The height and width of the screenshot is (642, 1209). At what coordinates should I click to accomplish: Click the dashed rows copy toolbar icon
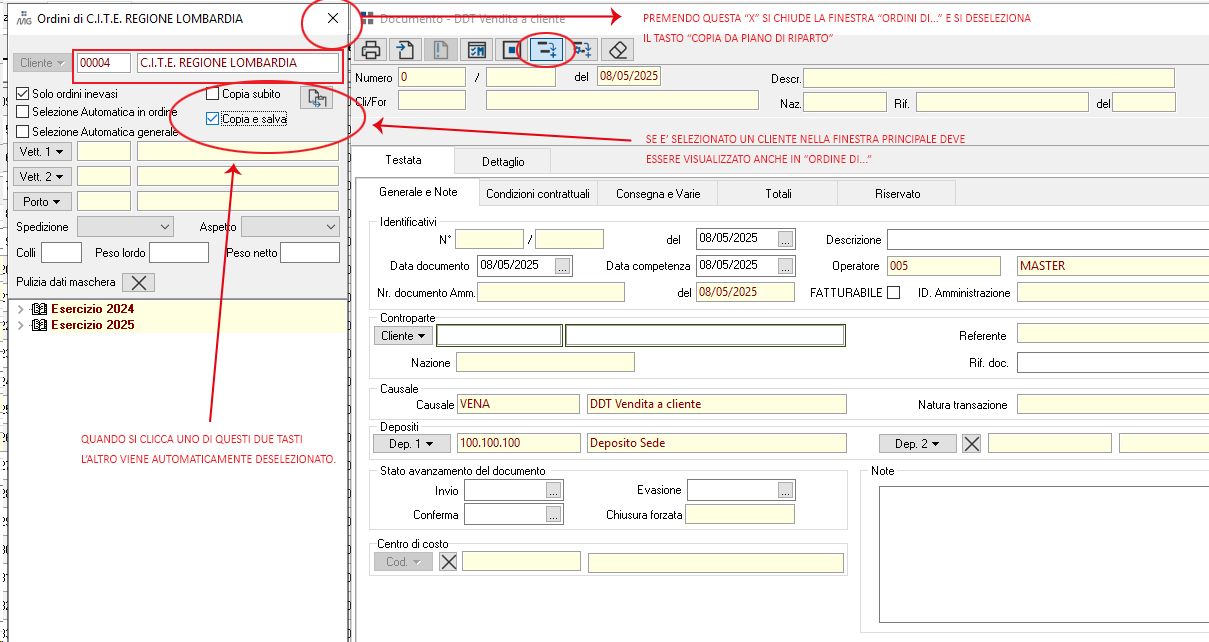point(582,49)
